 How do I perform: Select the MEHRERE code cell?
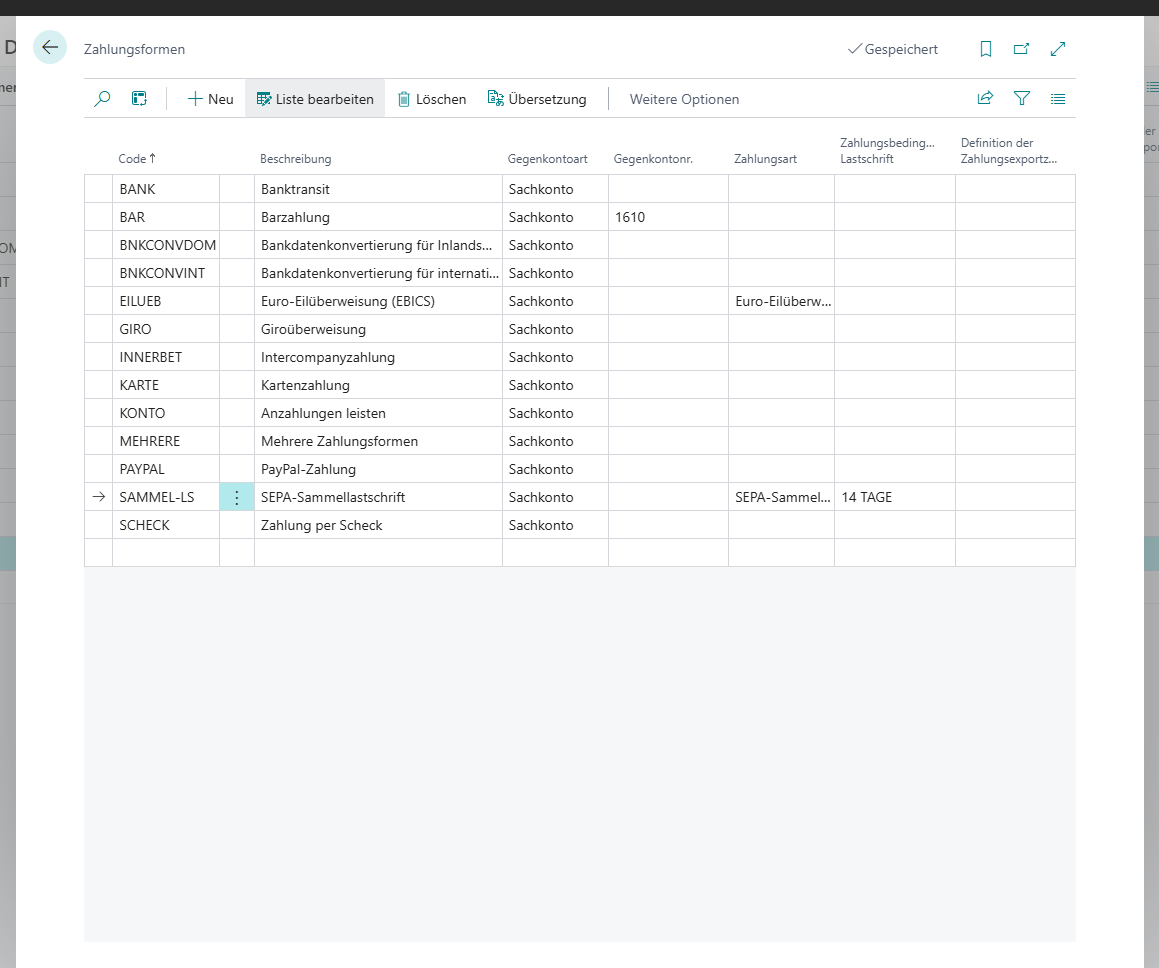click(166, 442)
